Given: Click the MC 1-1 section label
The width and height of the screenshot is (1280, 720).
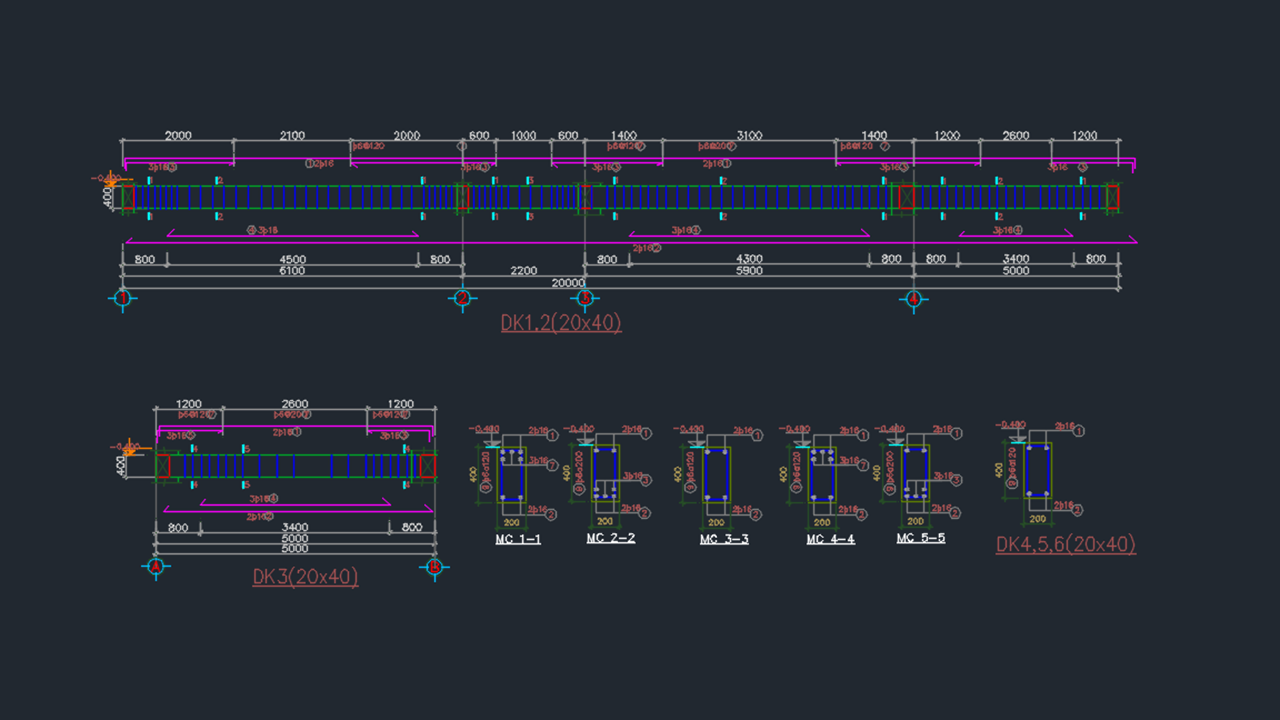Looking at the screenshot, I should [x=518, y=540].
